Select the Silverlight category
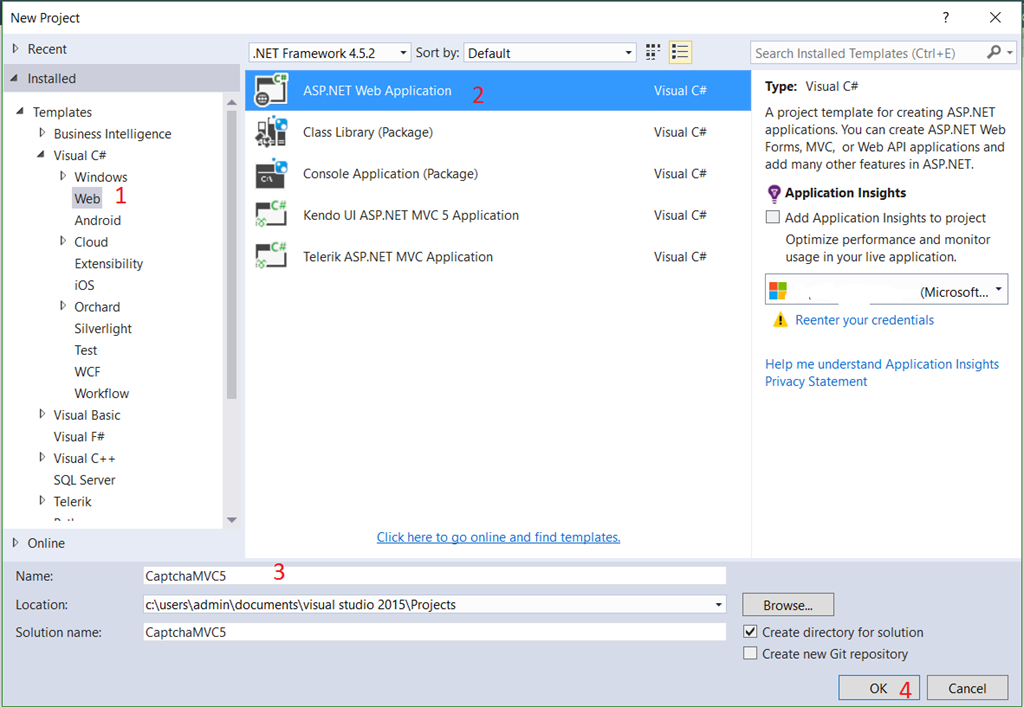 point(103,328)
